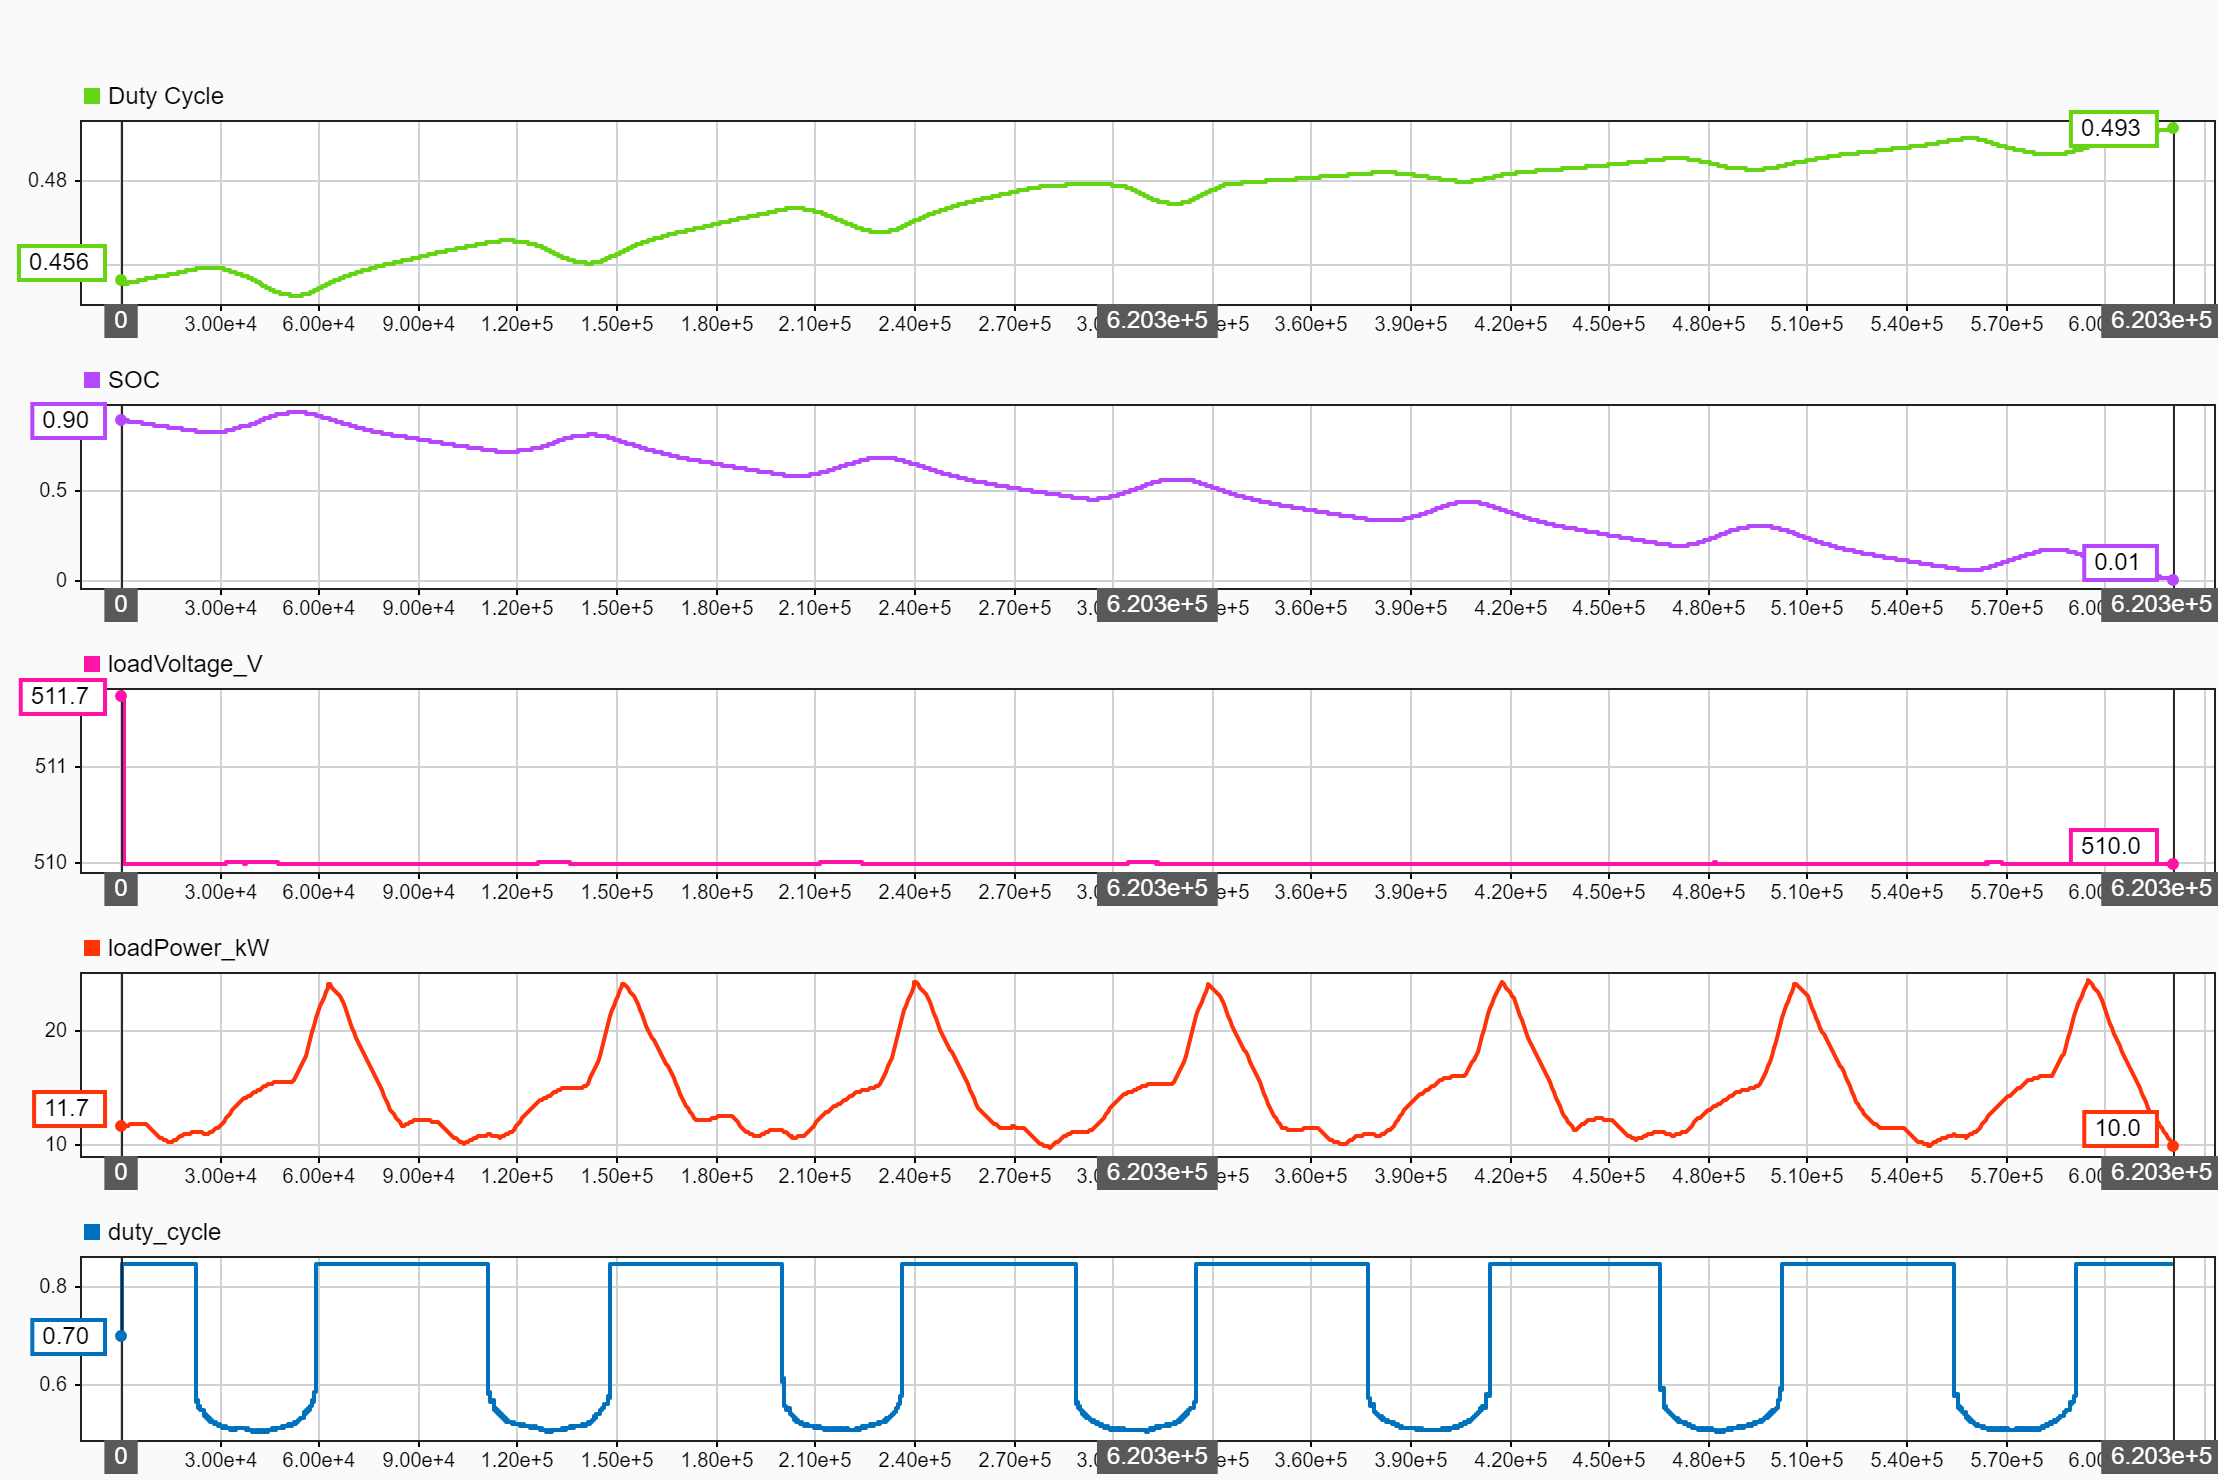
Task: Select left cursor '0' marker under SOC plot
Action: pyautogui.click(x=121, y=605)
